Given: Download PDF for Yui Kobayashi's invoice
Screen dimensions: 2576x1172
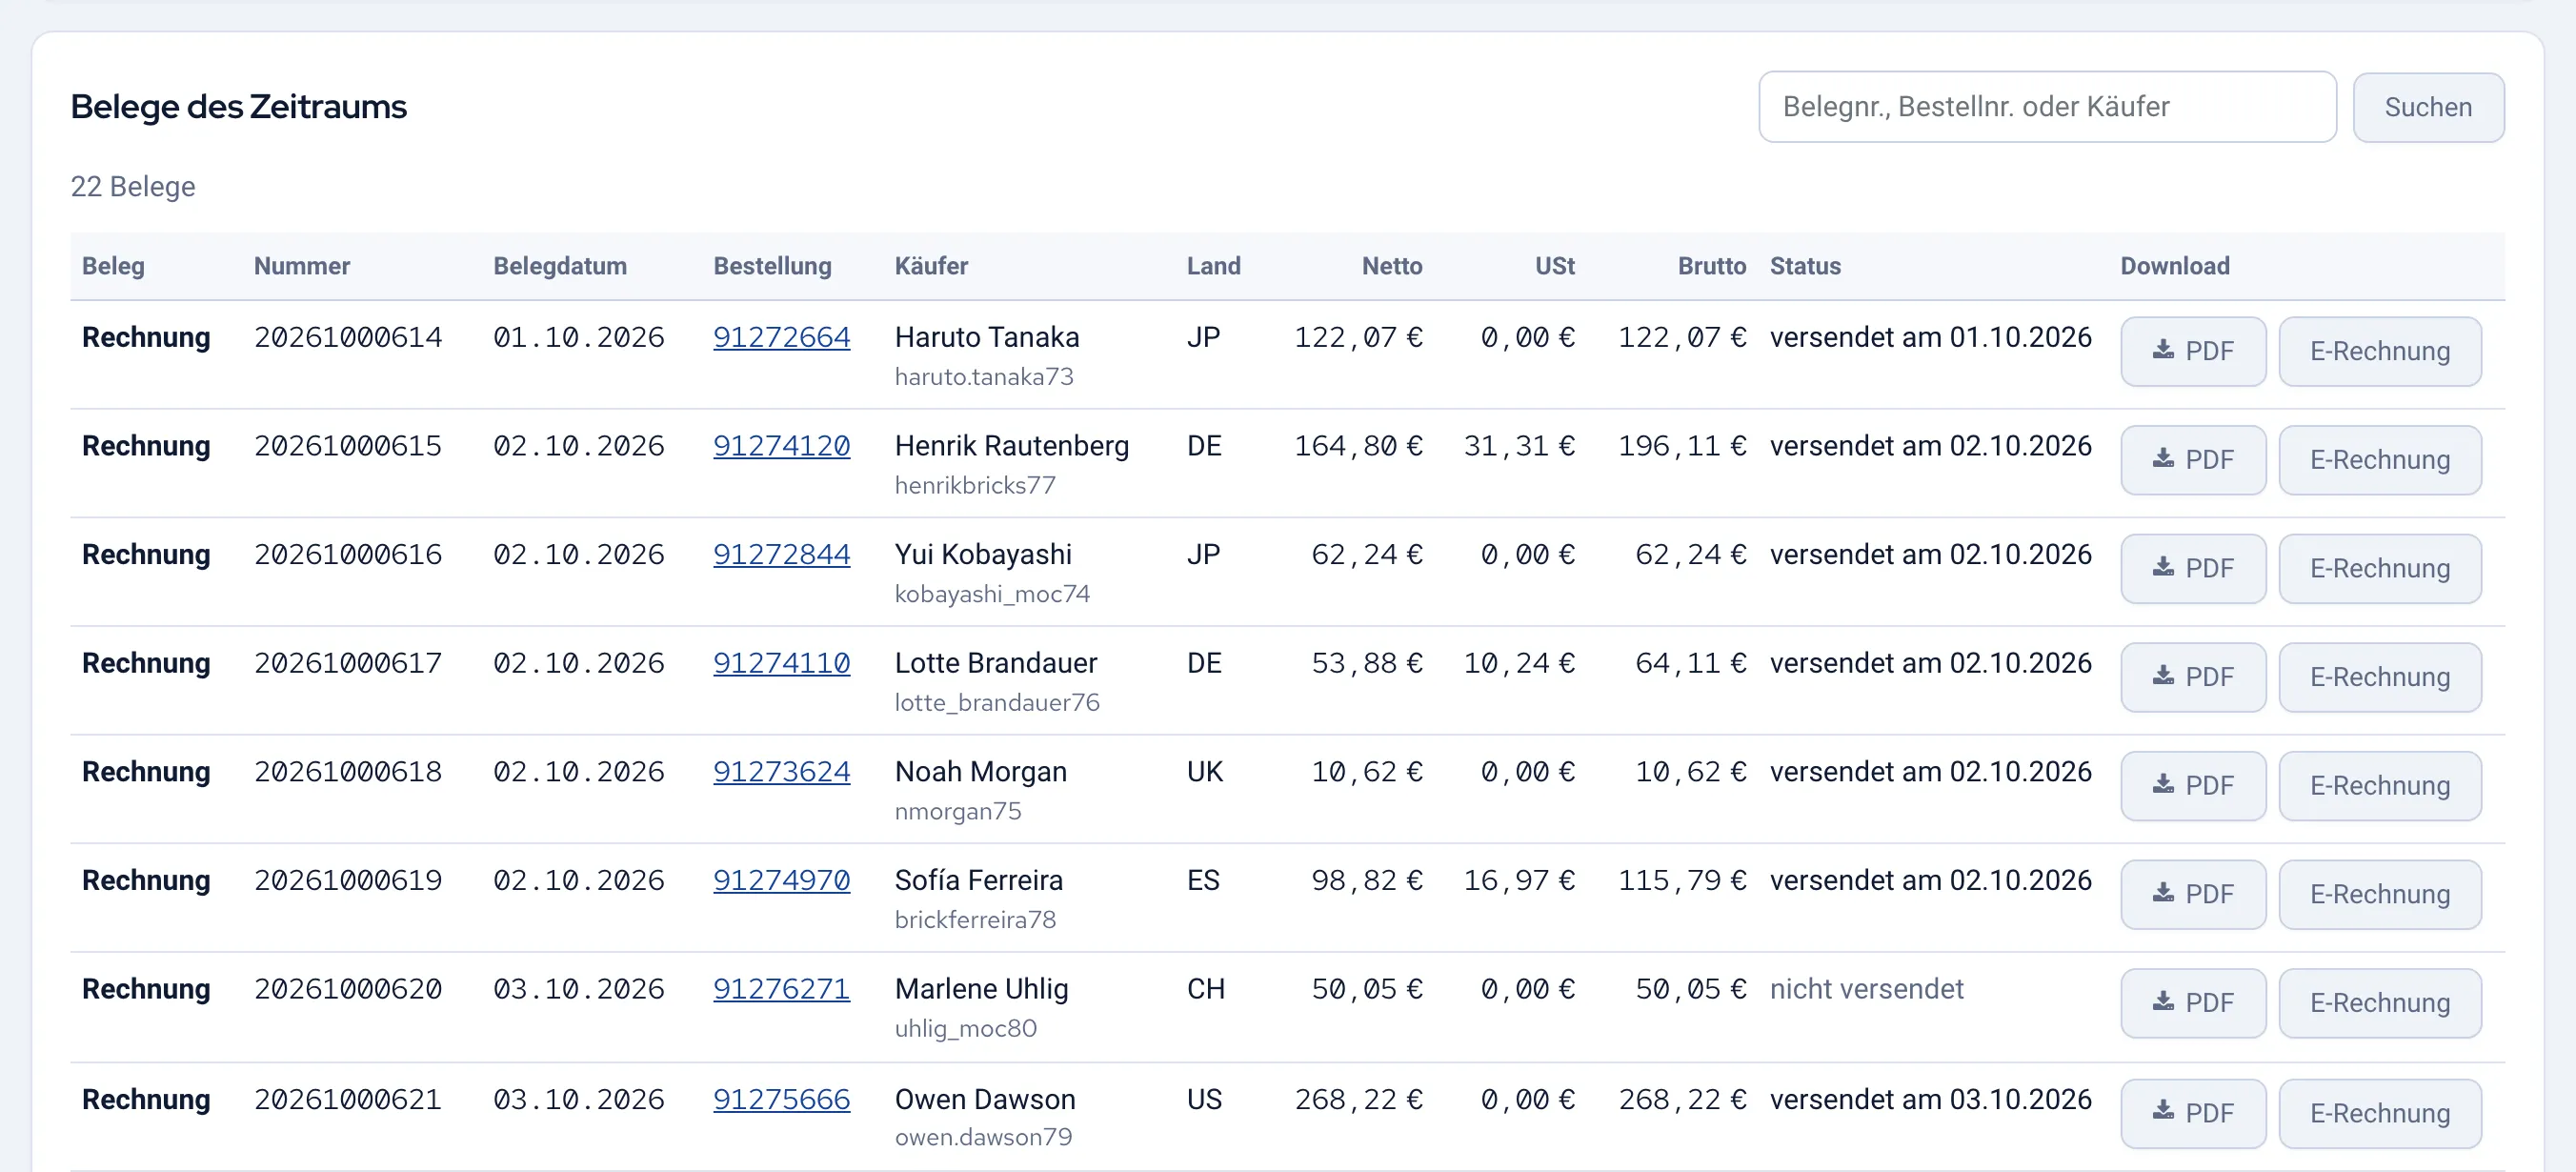Looking at the screenshot, I should pyautogui.click(x=2192, y=568).
